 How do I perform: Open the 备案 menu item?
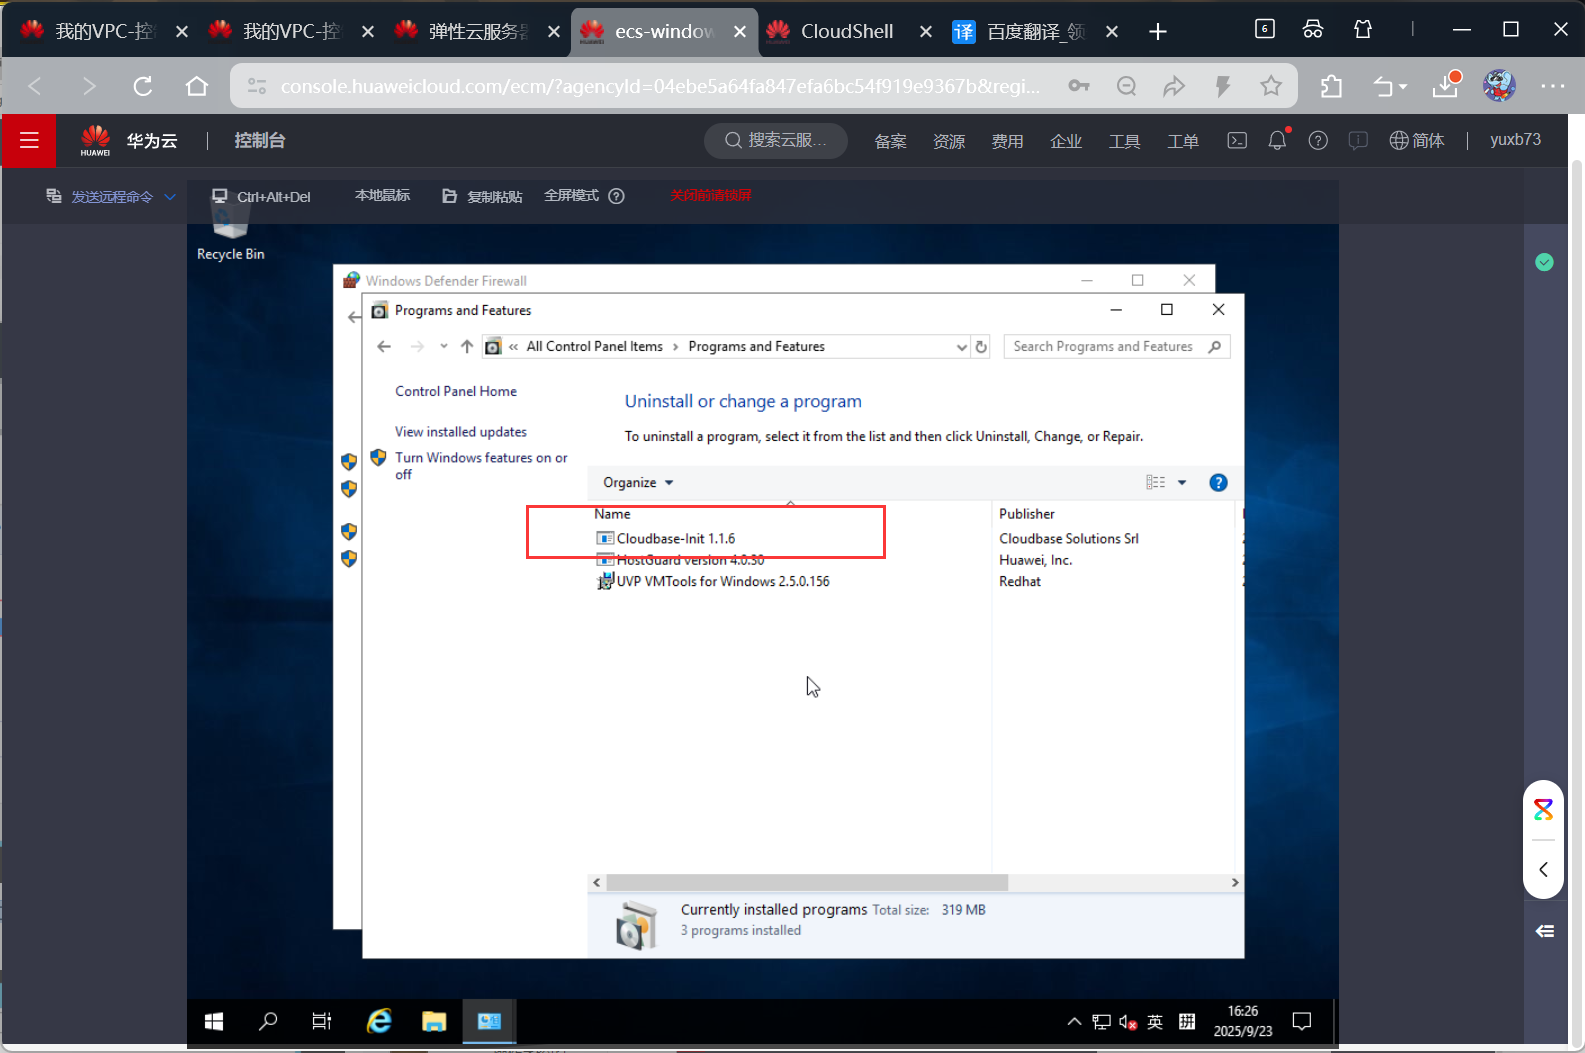click(890, 141)
